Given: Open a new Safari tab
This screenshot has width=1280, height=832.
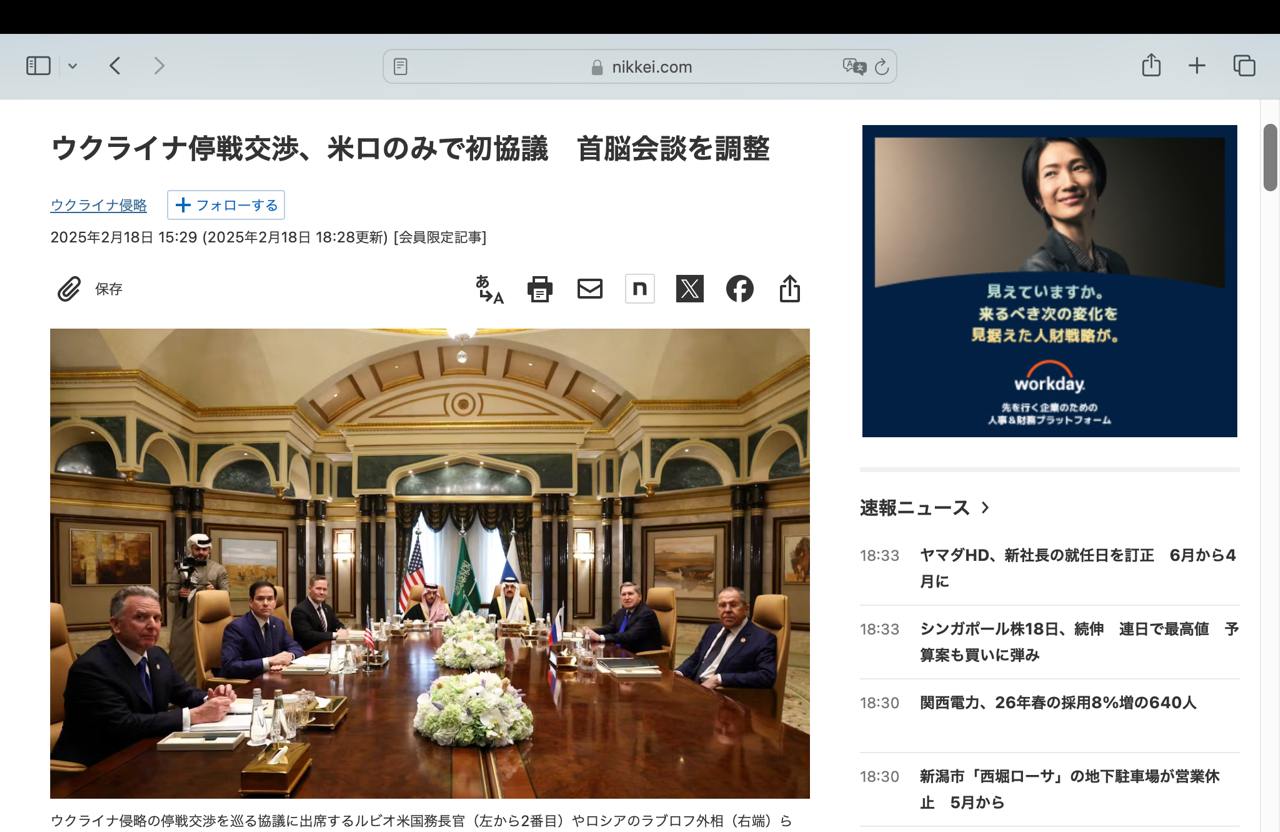Looking at the screenshot, I should (1197, 66).
